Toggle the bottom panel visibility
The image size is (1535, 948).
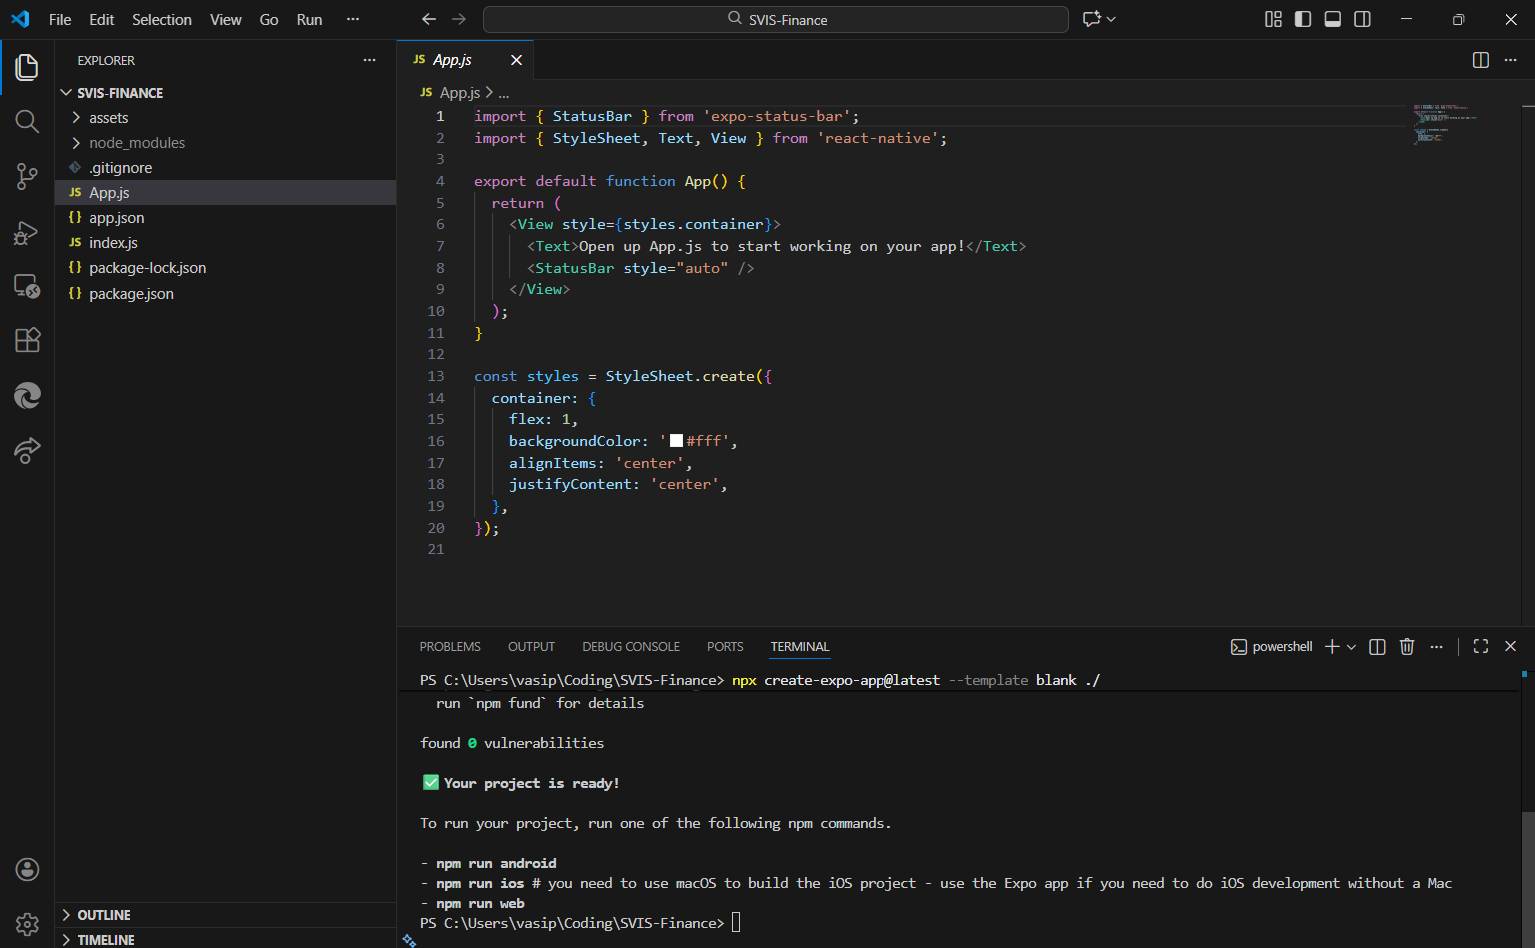pyautogui.click(x=1332, y=19)
